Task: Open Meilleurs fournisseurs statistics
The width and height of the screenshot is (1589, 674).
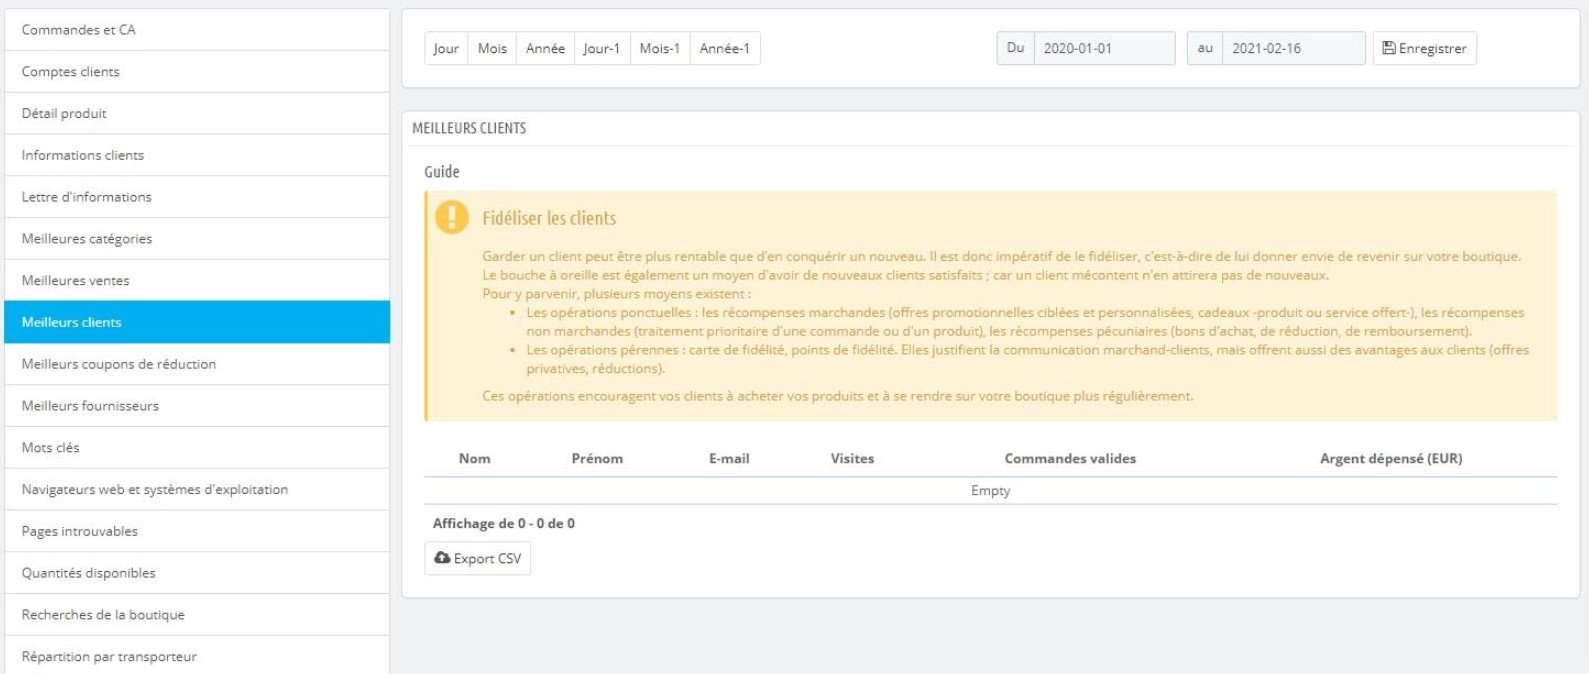Action: click(197, 406)
